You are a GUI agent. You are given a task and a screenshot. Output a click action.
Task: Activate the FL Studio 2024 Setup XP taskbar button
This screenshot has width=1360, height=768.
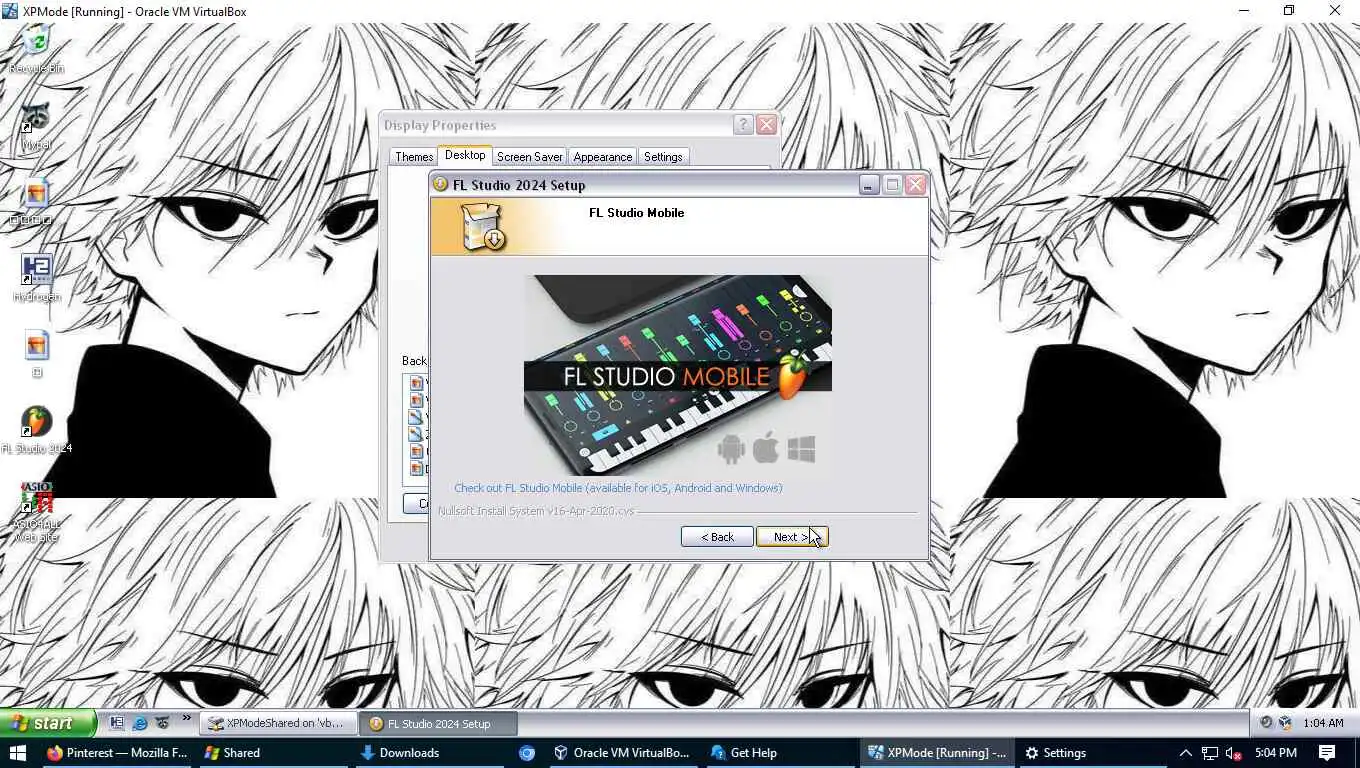tap(439, 723)
